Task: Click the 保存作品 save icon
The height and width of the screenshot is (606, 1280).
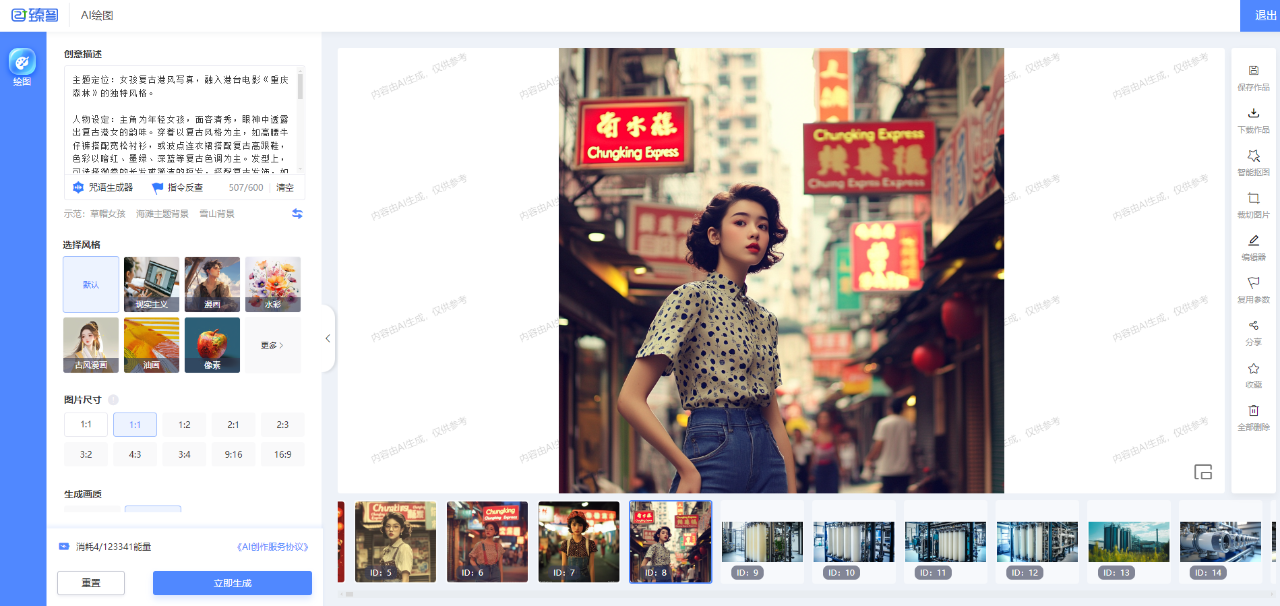Action: pos(1253,71)
